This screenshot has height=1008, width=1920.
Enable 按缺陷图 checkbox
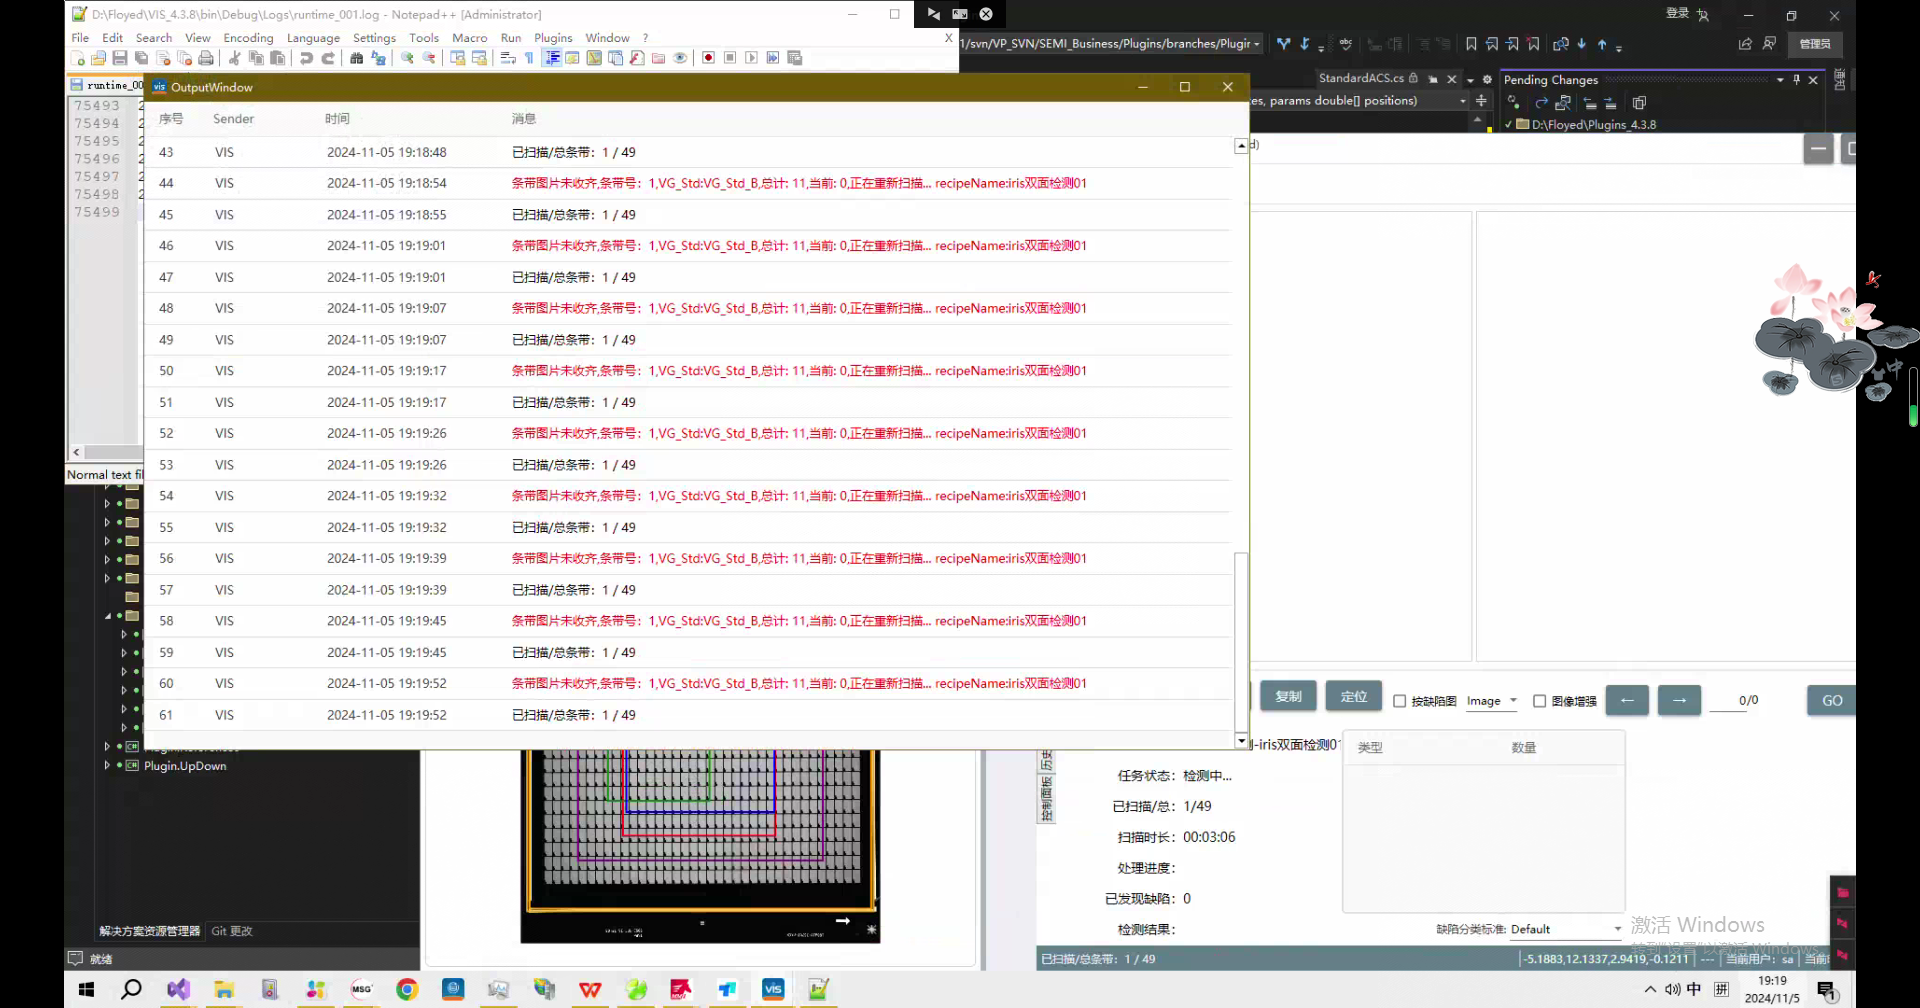(1399, 701)
